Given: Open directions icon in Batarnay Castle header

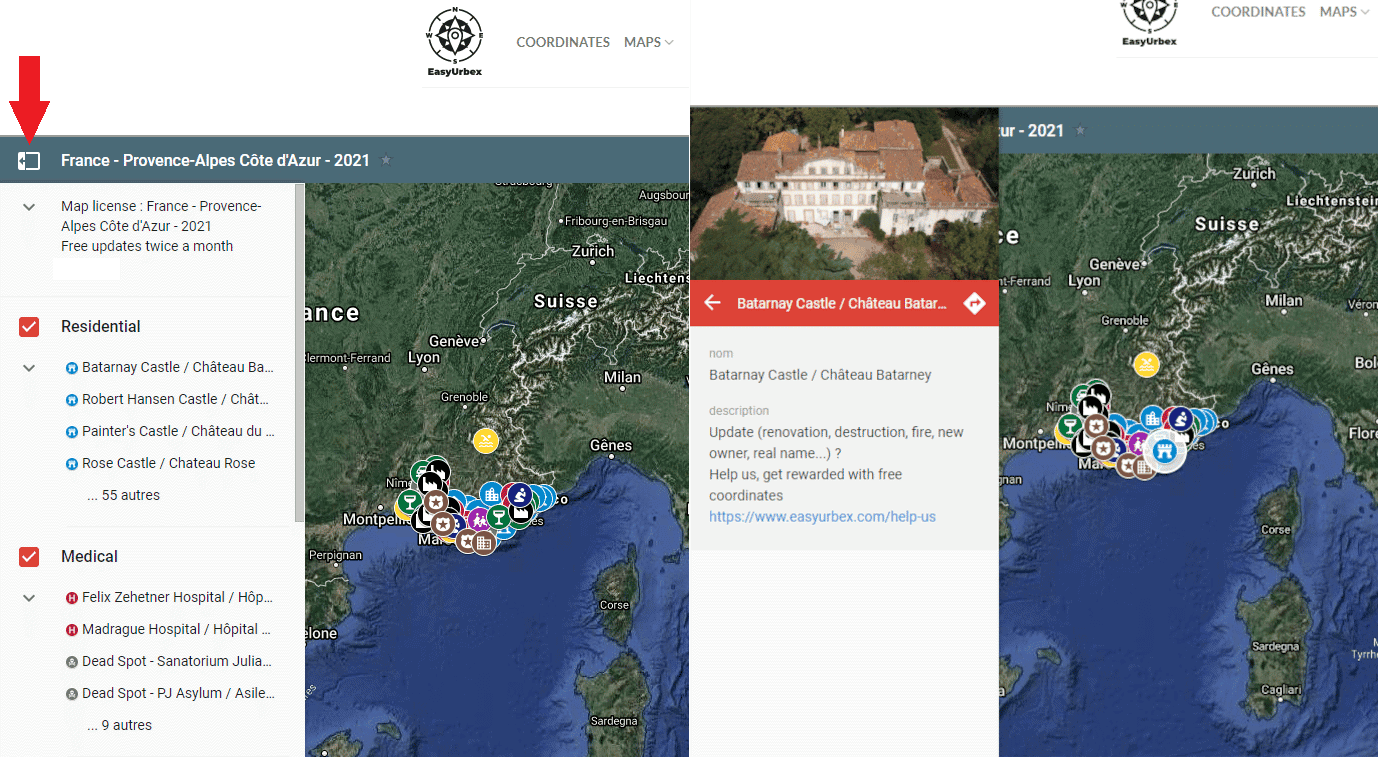Looking at the screenshot, I should pos(974,303).
